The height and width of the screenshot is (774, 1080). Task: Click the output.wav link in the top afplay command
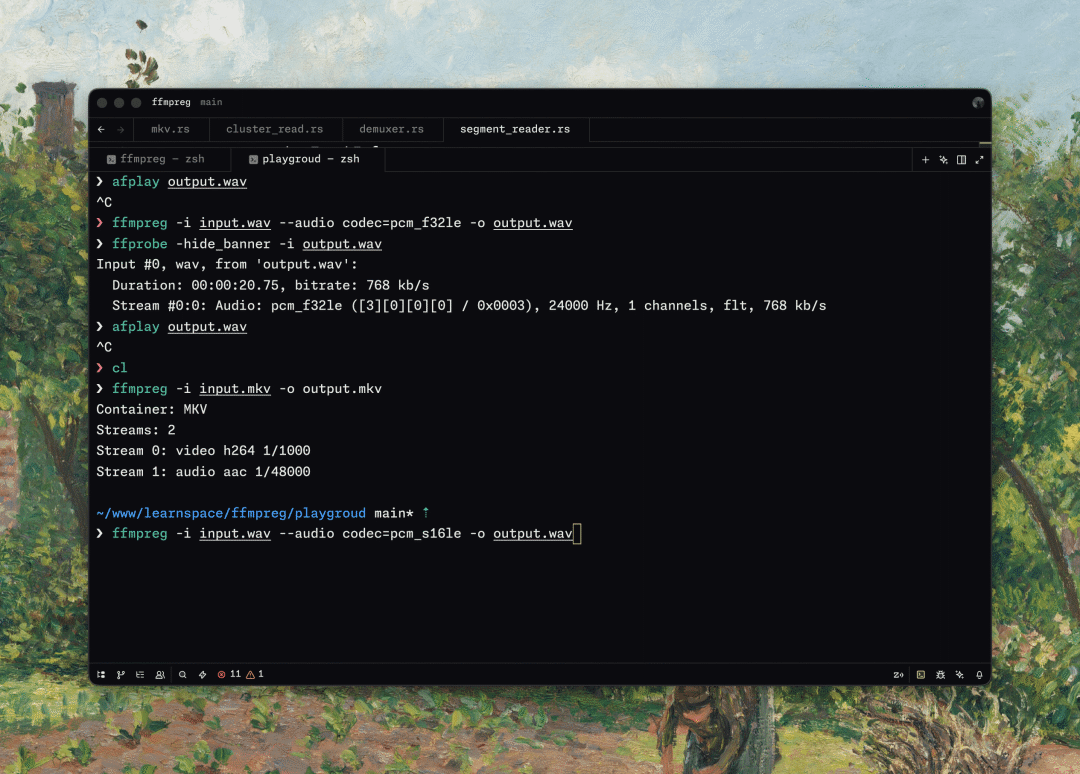click(x=207, y=182)
